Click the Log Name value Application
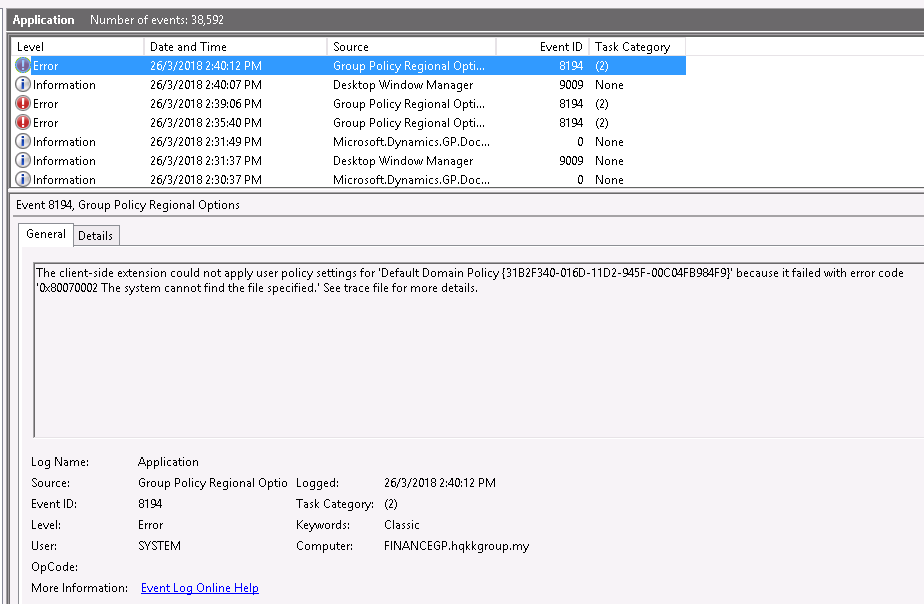This screenshot has width=924, height=604. pyautogui.click(x=168, y=462)
